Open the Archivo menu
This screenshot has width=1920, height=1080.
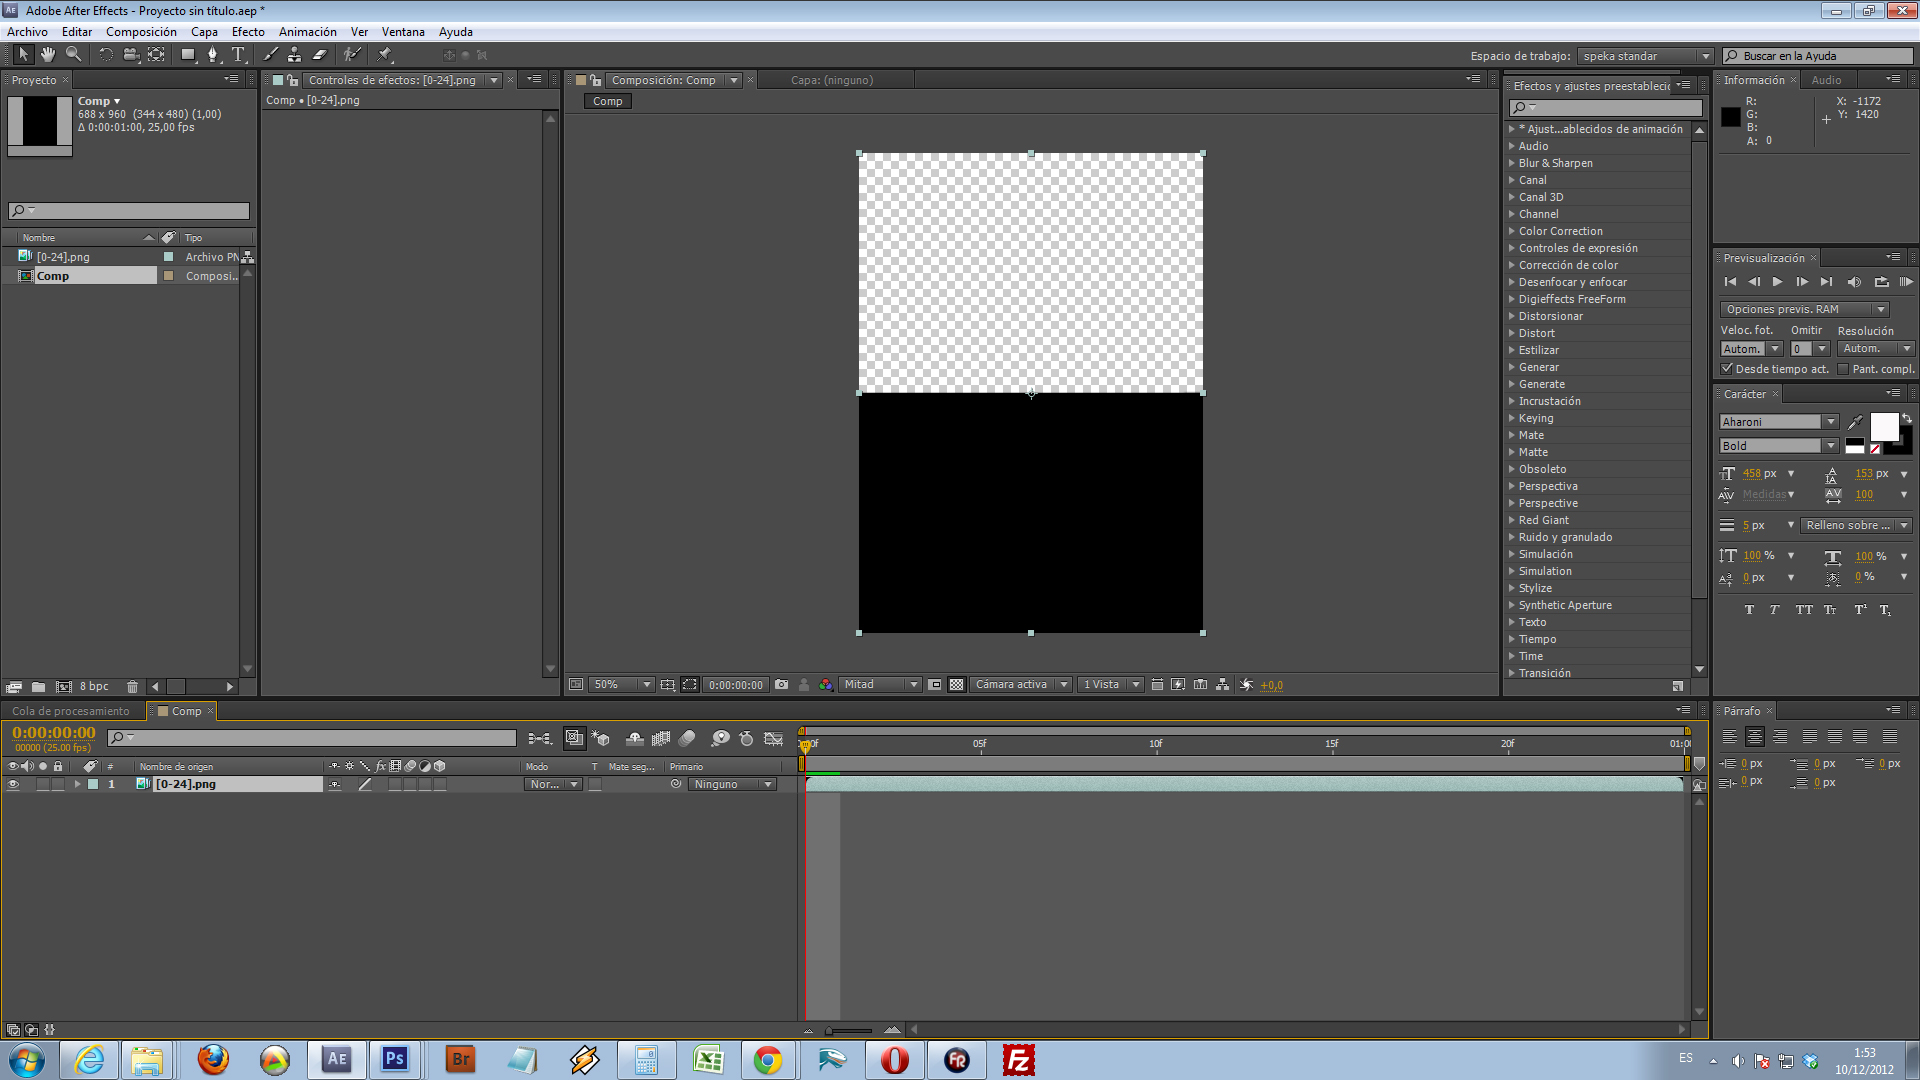pos(27,32)
